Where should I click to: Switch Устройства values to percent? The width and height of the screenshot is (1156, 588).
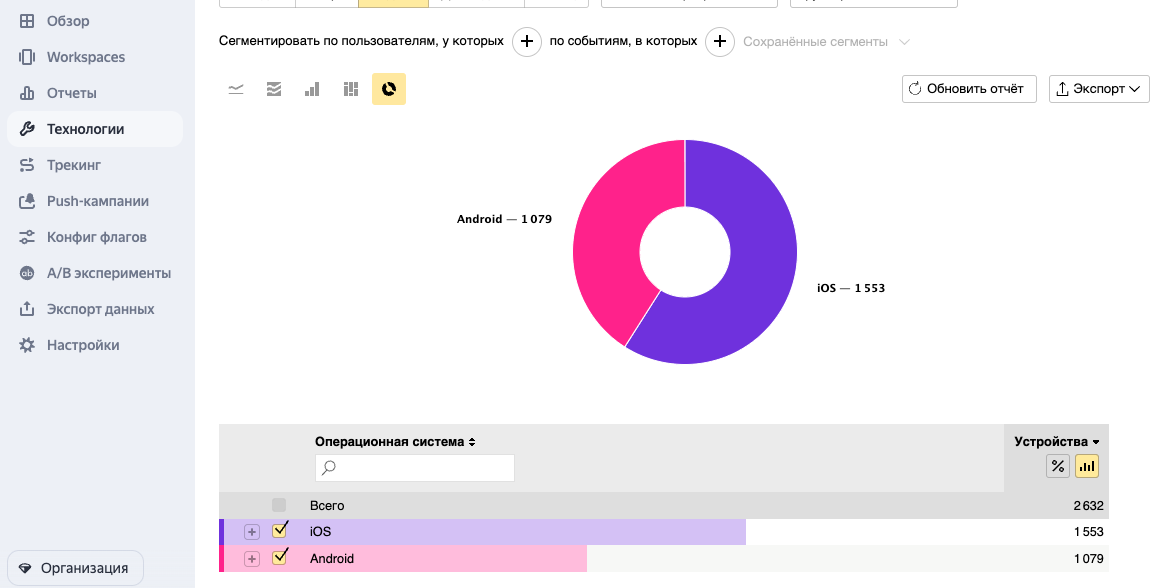point(1058,466)
